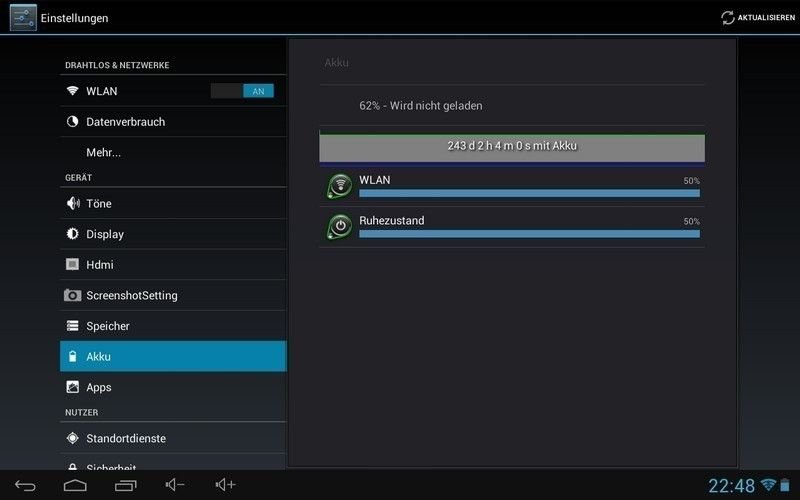Screen dimensions: 800x500
Task: Click the Akku panel title
Action: [337, 62]
